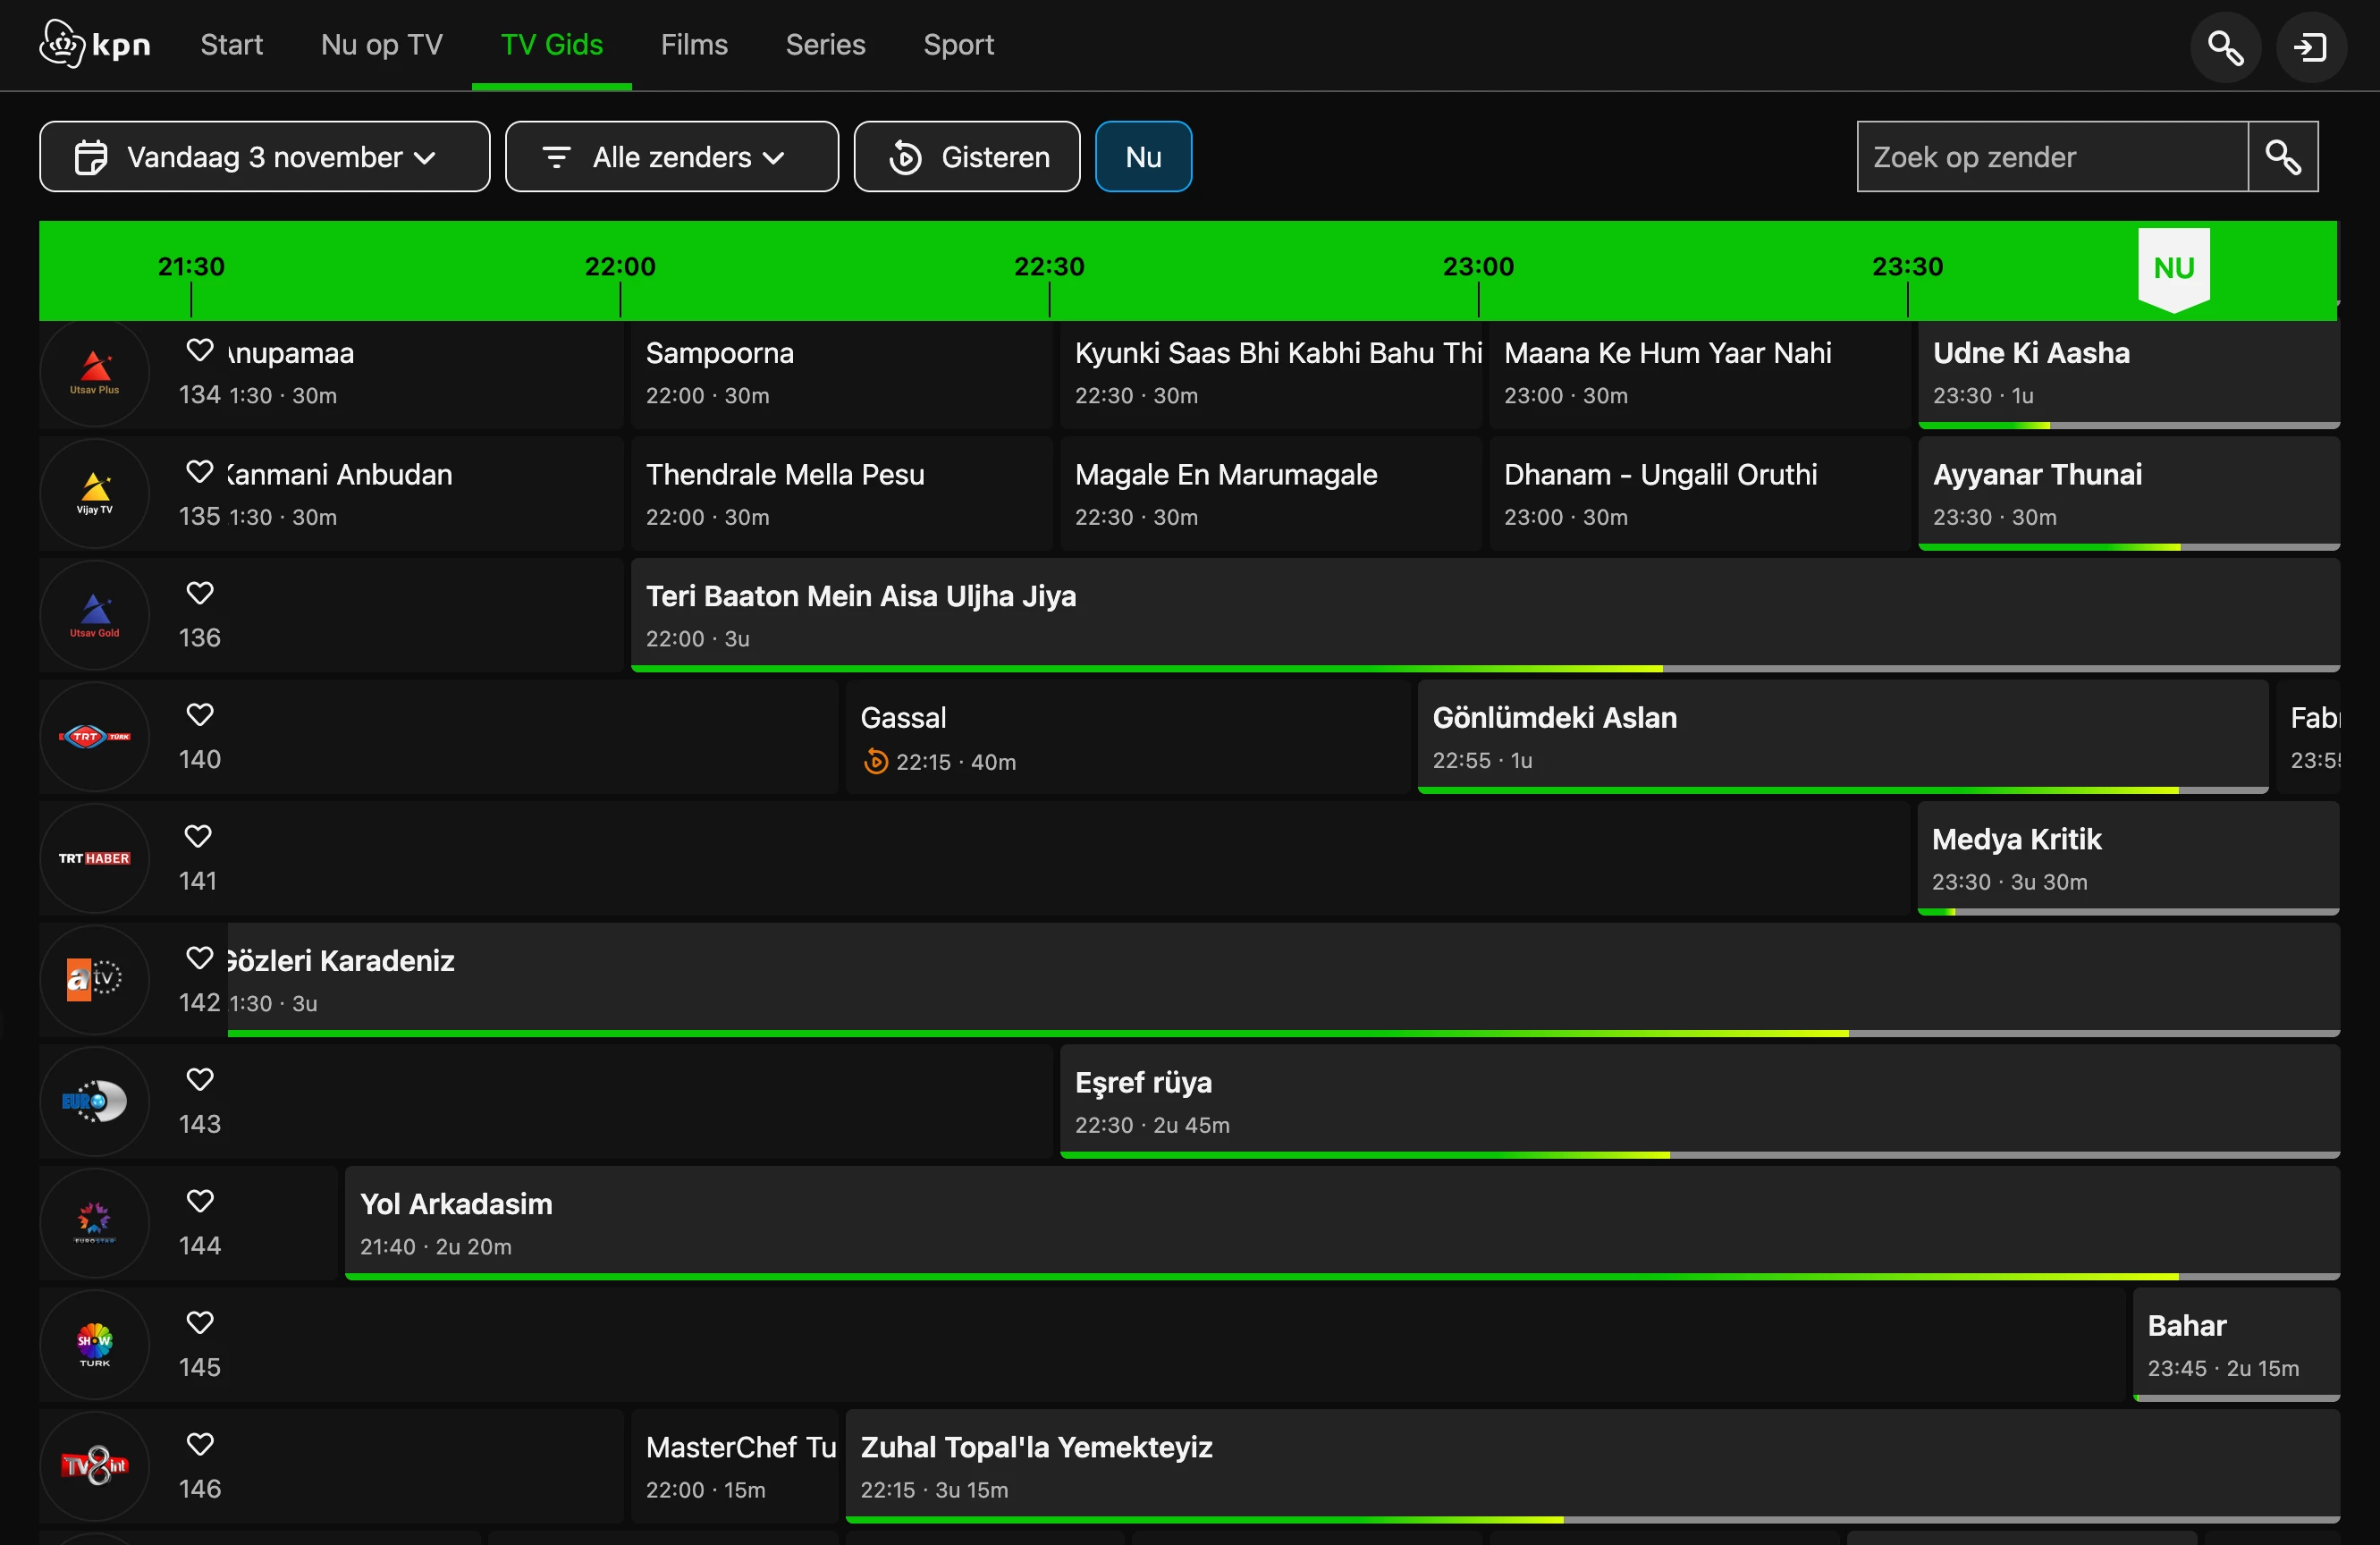Click the Utsav Plus channel logo

pyautogui.click(x=95, y=373)
